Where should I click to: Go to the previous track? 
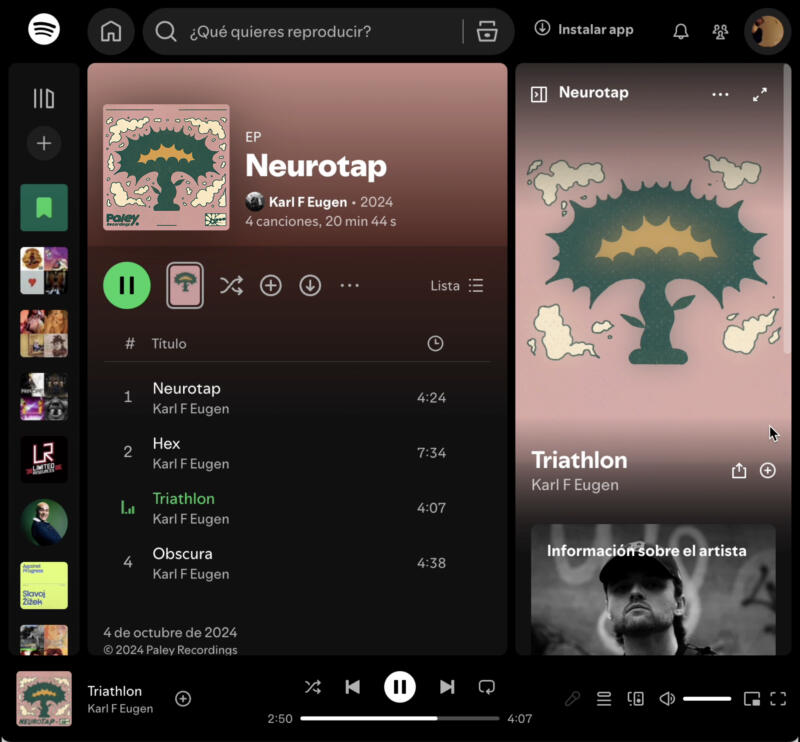(x=353, y=687)
